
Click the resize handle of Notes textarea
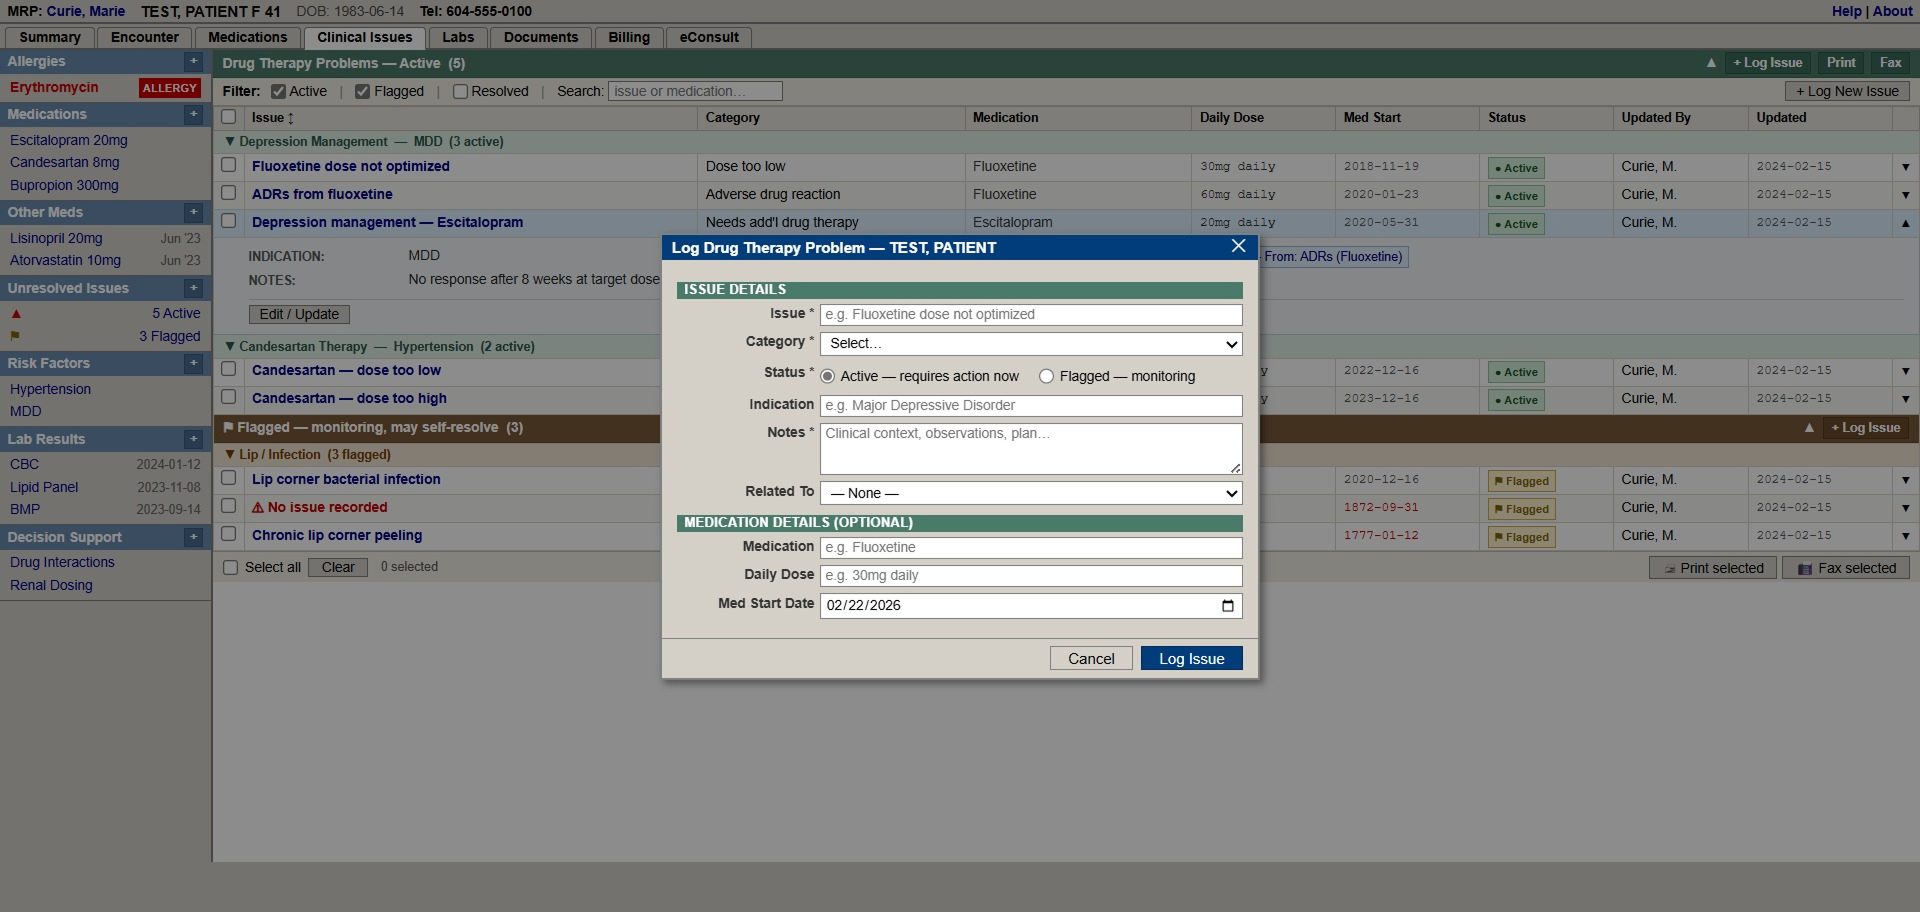1235,468
